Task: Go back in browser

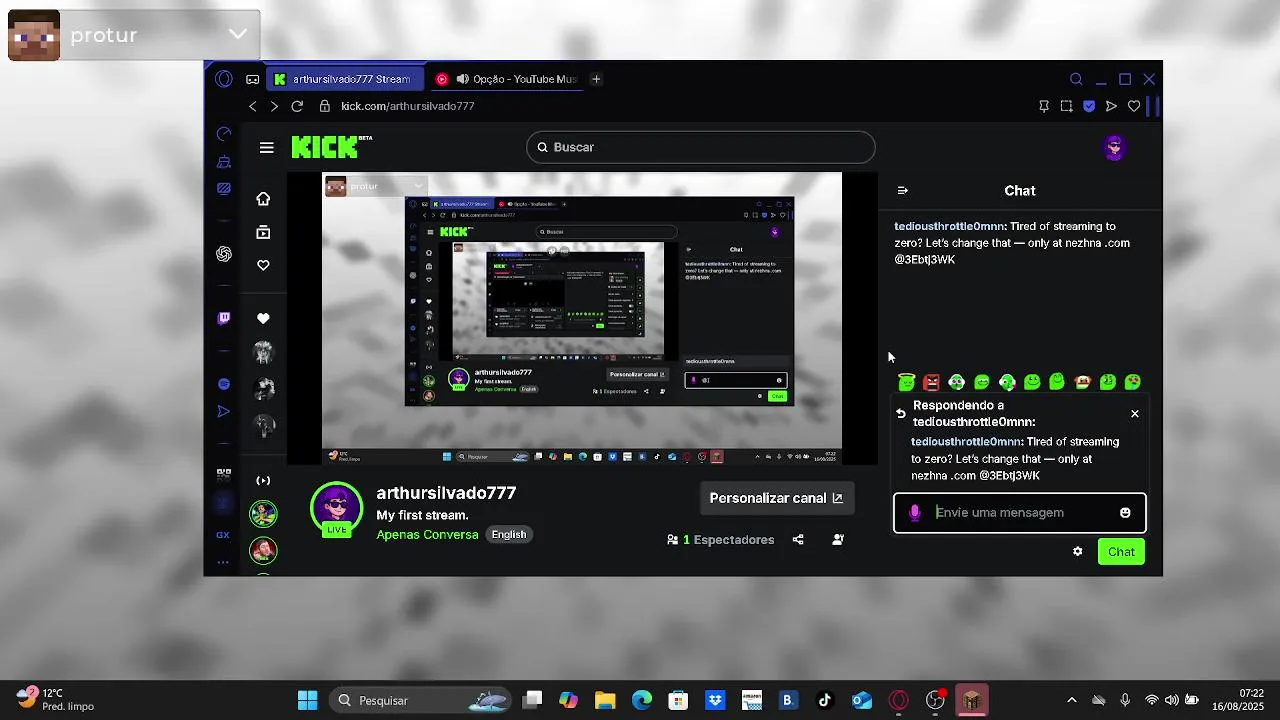Action: 252,106
